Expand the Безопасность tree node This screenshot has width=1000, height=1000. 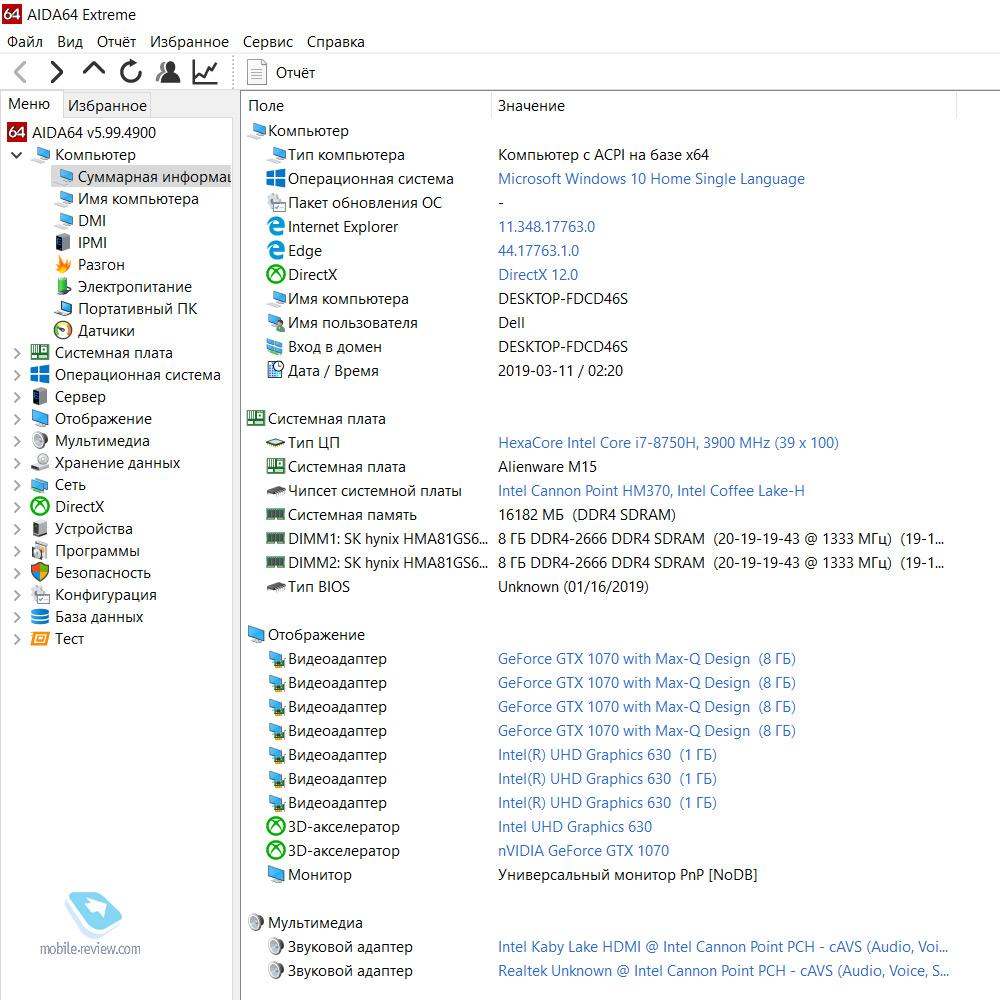17,573
